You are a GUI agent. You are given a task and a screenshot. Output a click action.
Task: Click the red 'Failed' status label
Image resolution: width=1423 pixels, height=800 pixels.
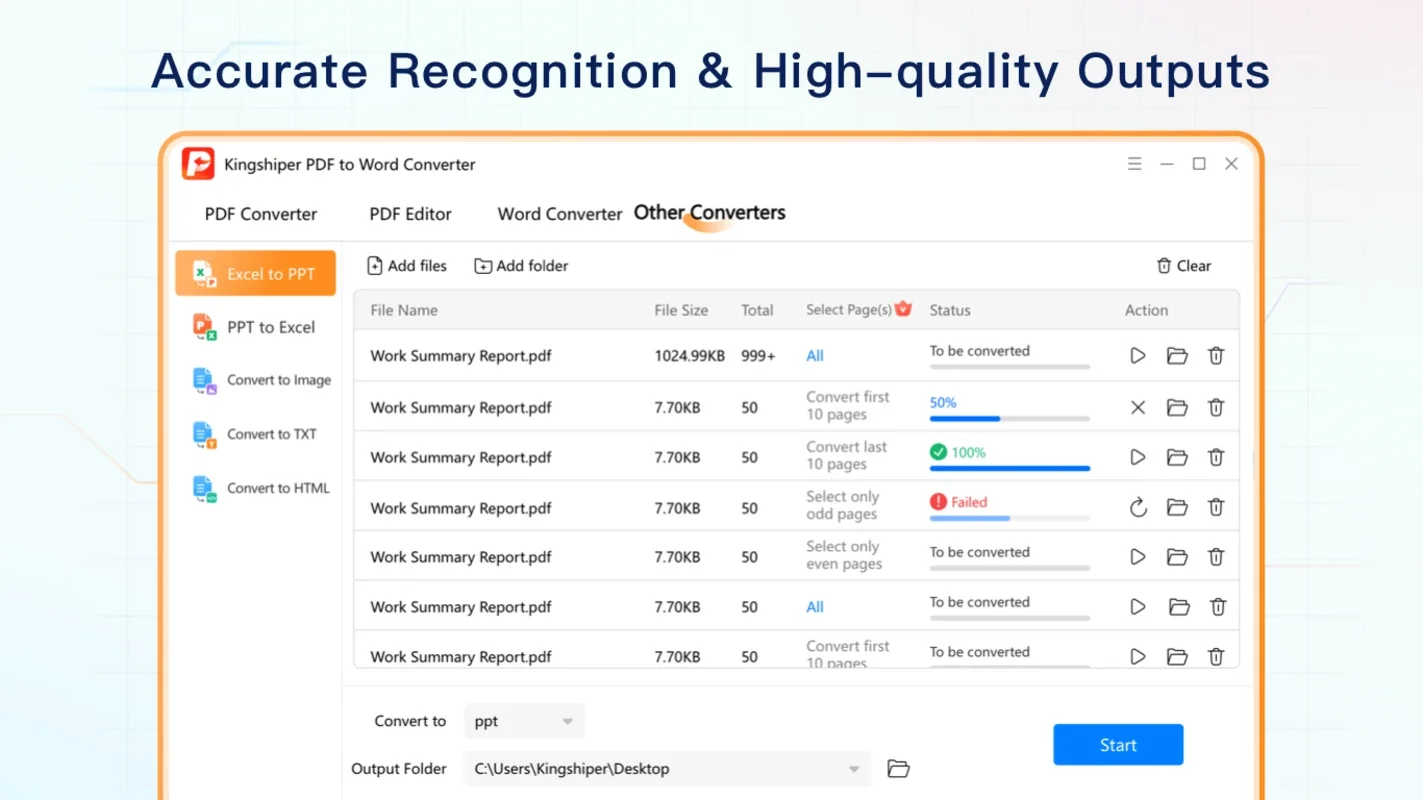click(969, 502)
